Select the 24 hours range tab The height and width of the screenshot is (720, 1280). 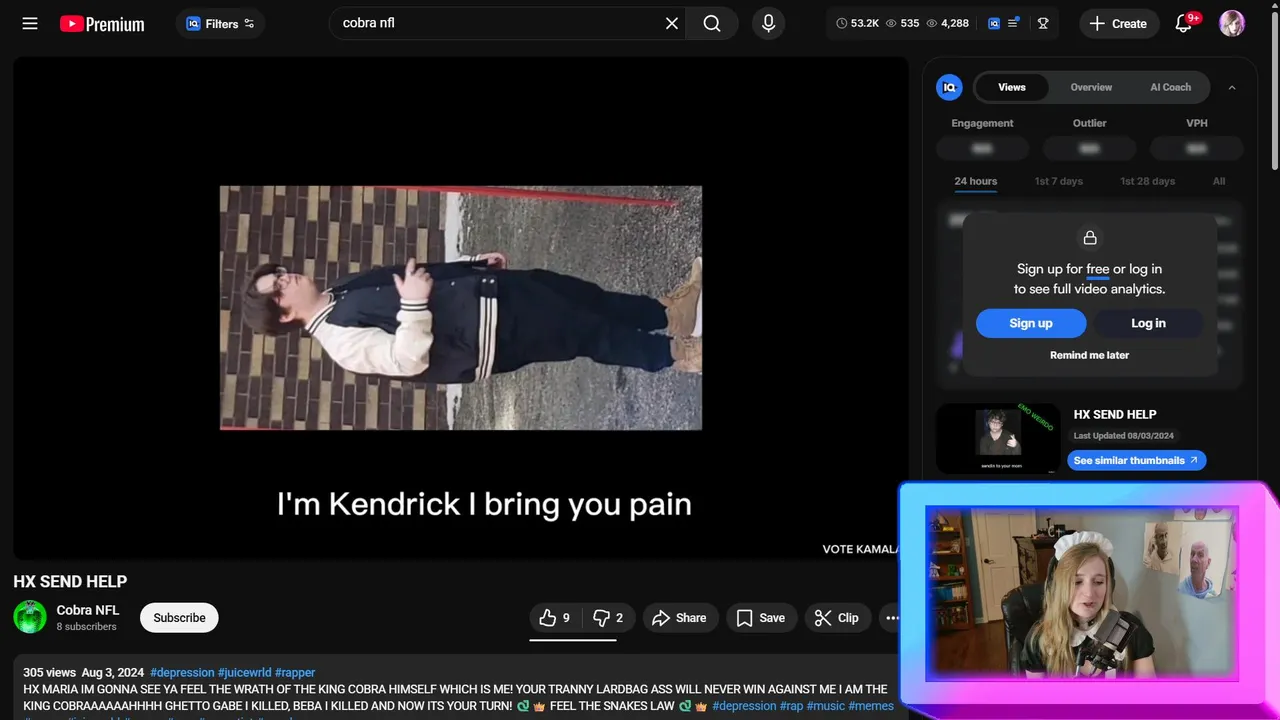pyautogui.click(x=975, y=182)
